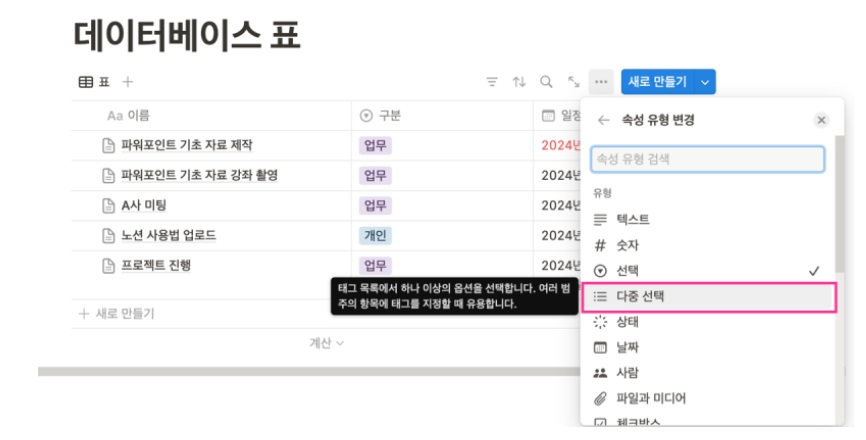Click the property type panel scrollbar
866x440 pixels.
[839, 204]
